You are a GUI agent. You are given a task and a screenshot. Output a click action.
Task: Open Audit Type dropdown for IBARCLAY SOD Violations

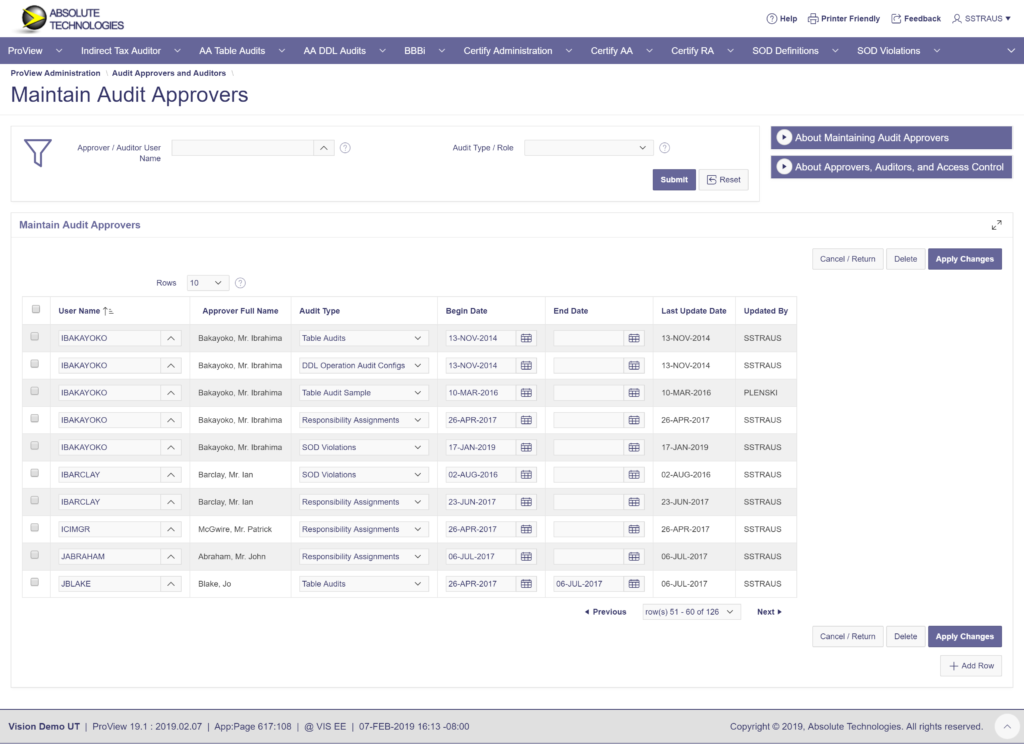pos(362,475)
